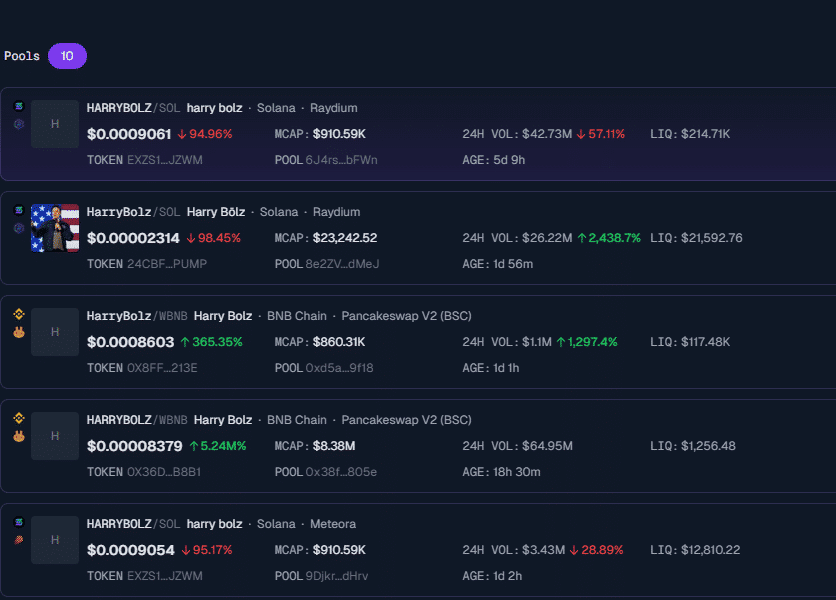Click token address 24CBF...PUMP
Image resolution: width=836 pixels, height=600 pixels.
click(x=167, y=264)
